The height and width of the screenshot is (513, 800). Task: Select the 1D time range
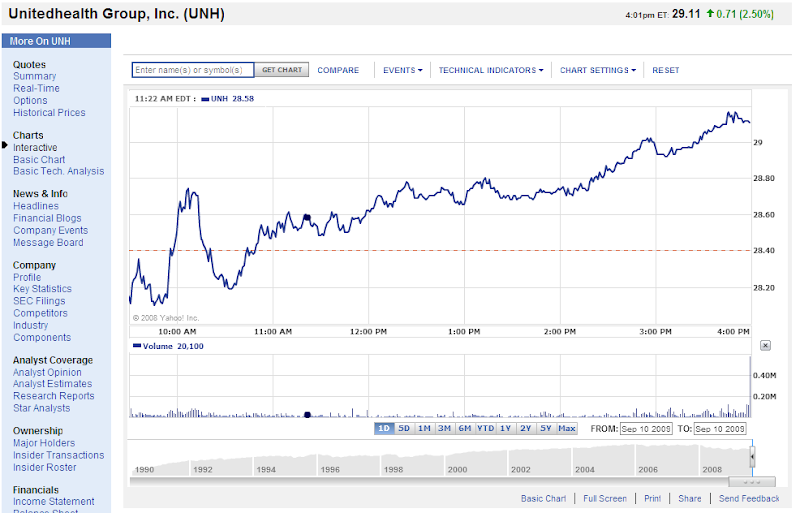coord(384,428)
